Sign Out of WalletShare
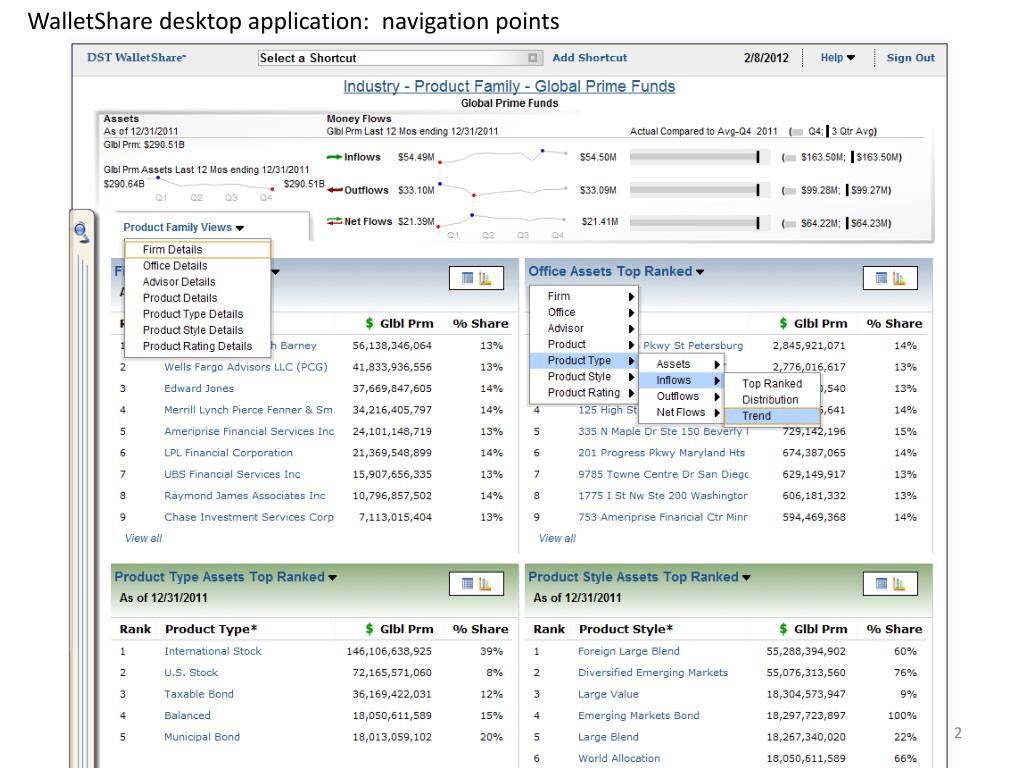This screenshot has width=1024, height=768. point(910,57)
